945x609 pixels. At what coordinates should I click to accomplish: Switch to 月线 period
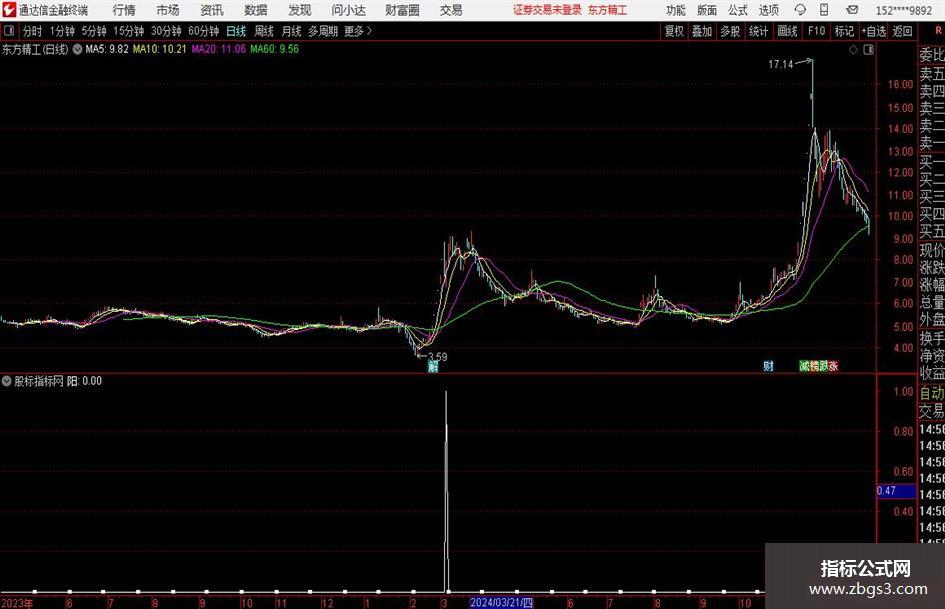291,31
